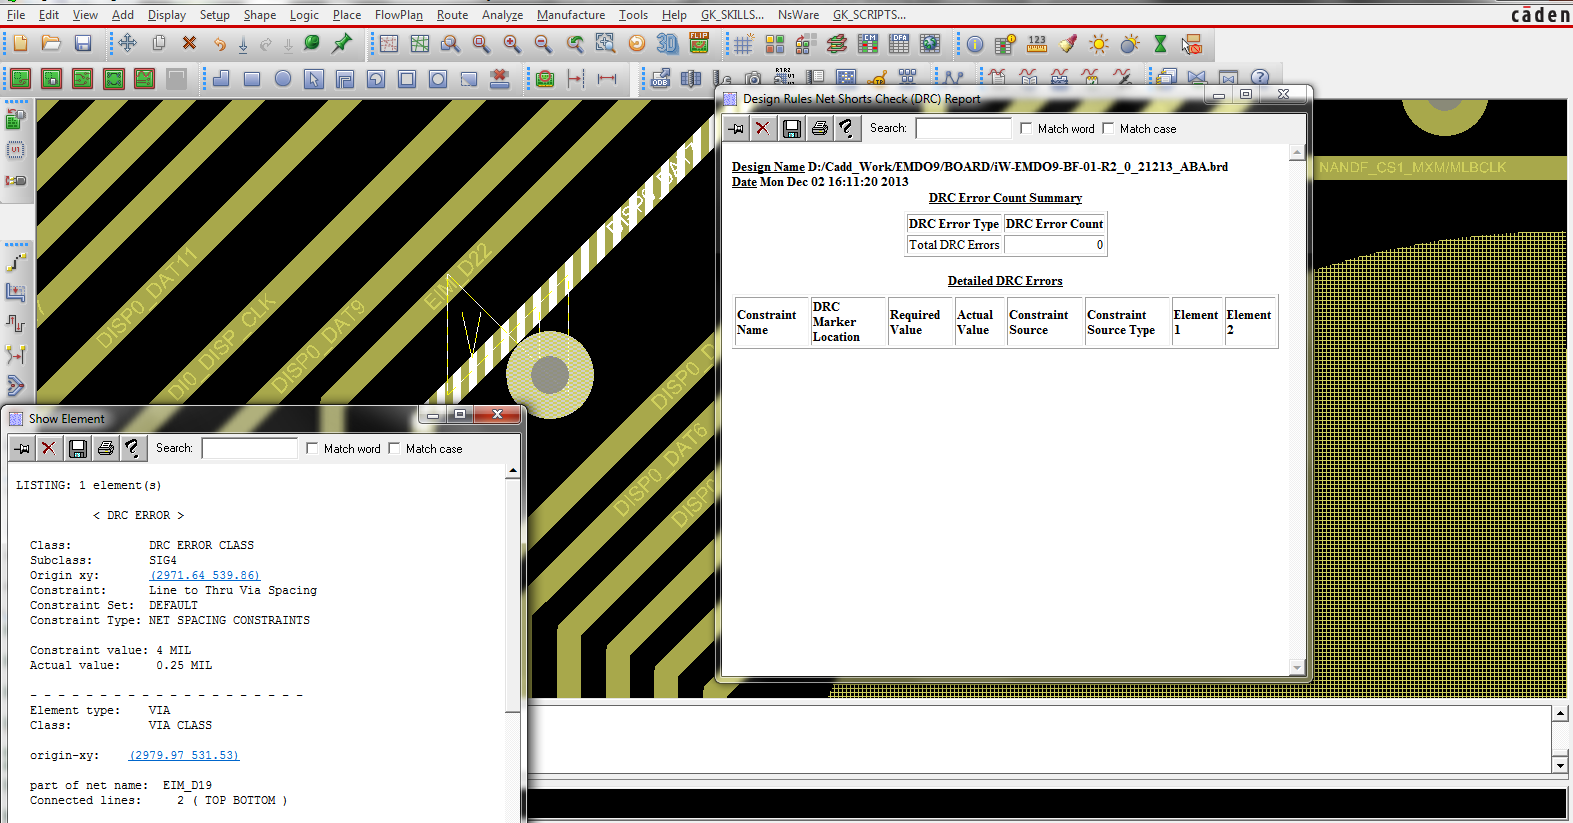Click the via origin-xy coordinate link
Viewport: 1573px width, 823px height.
pyautogui.click(x=184, y=756)
